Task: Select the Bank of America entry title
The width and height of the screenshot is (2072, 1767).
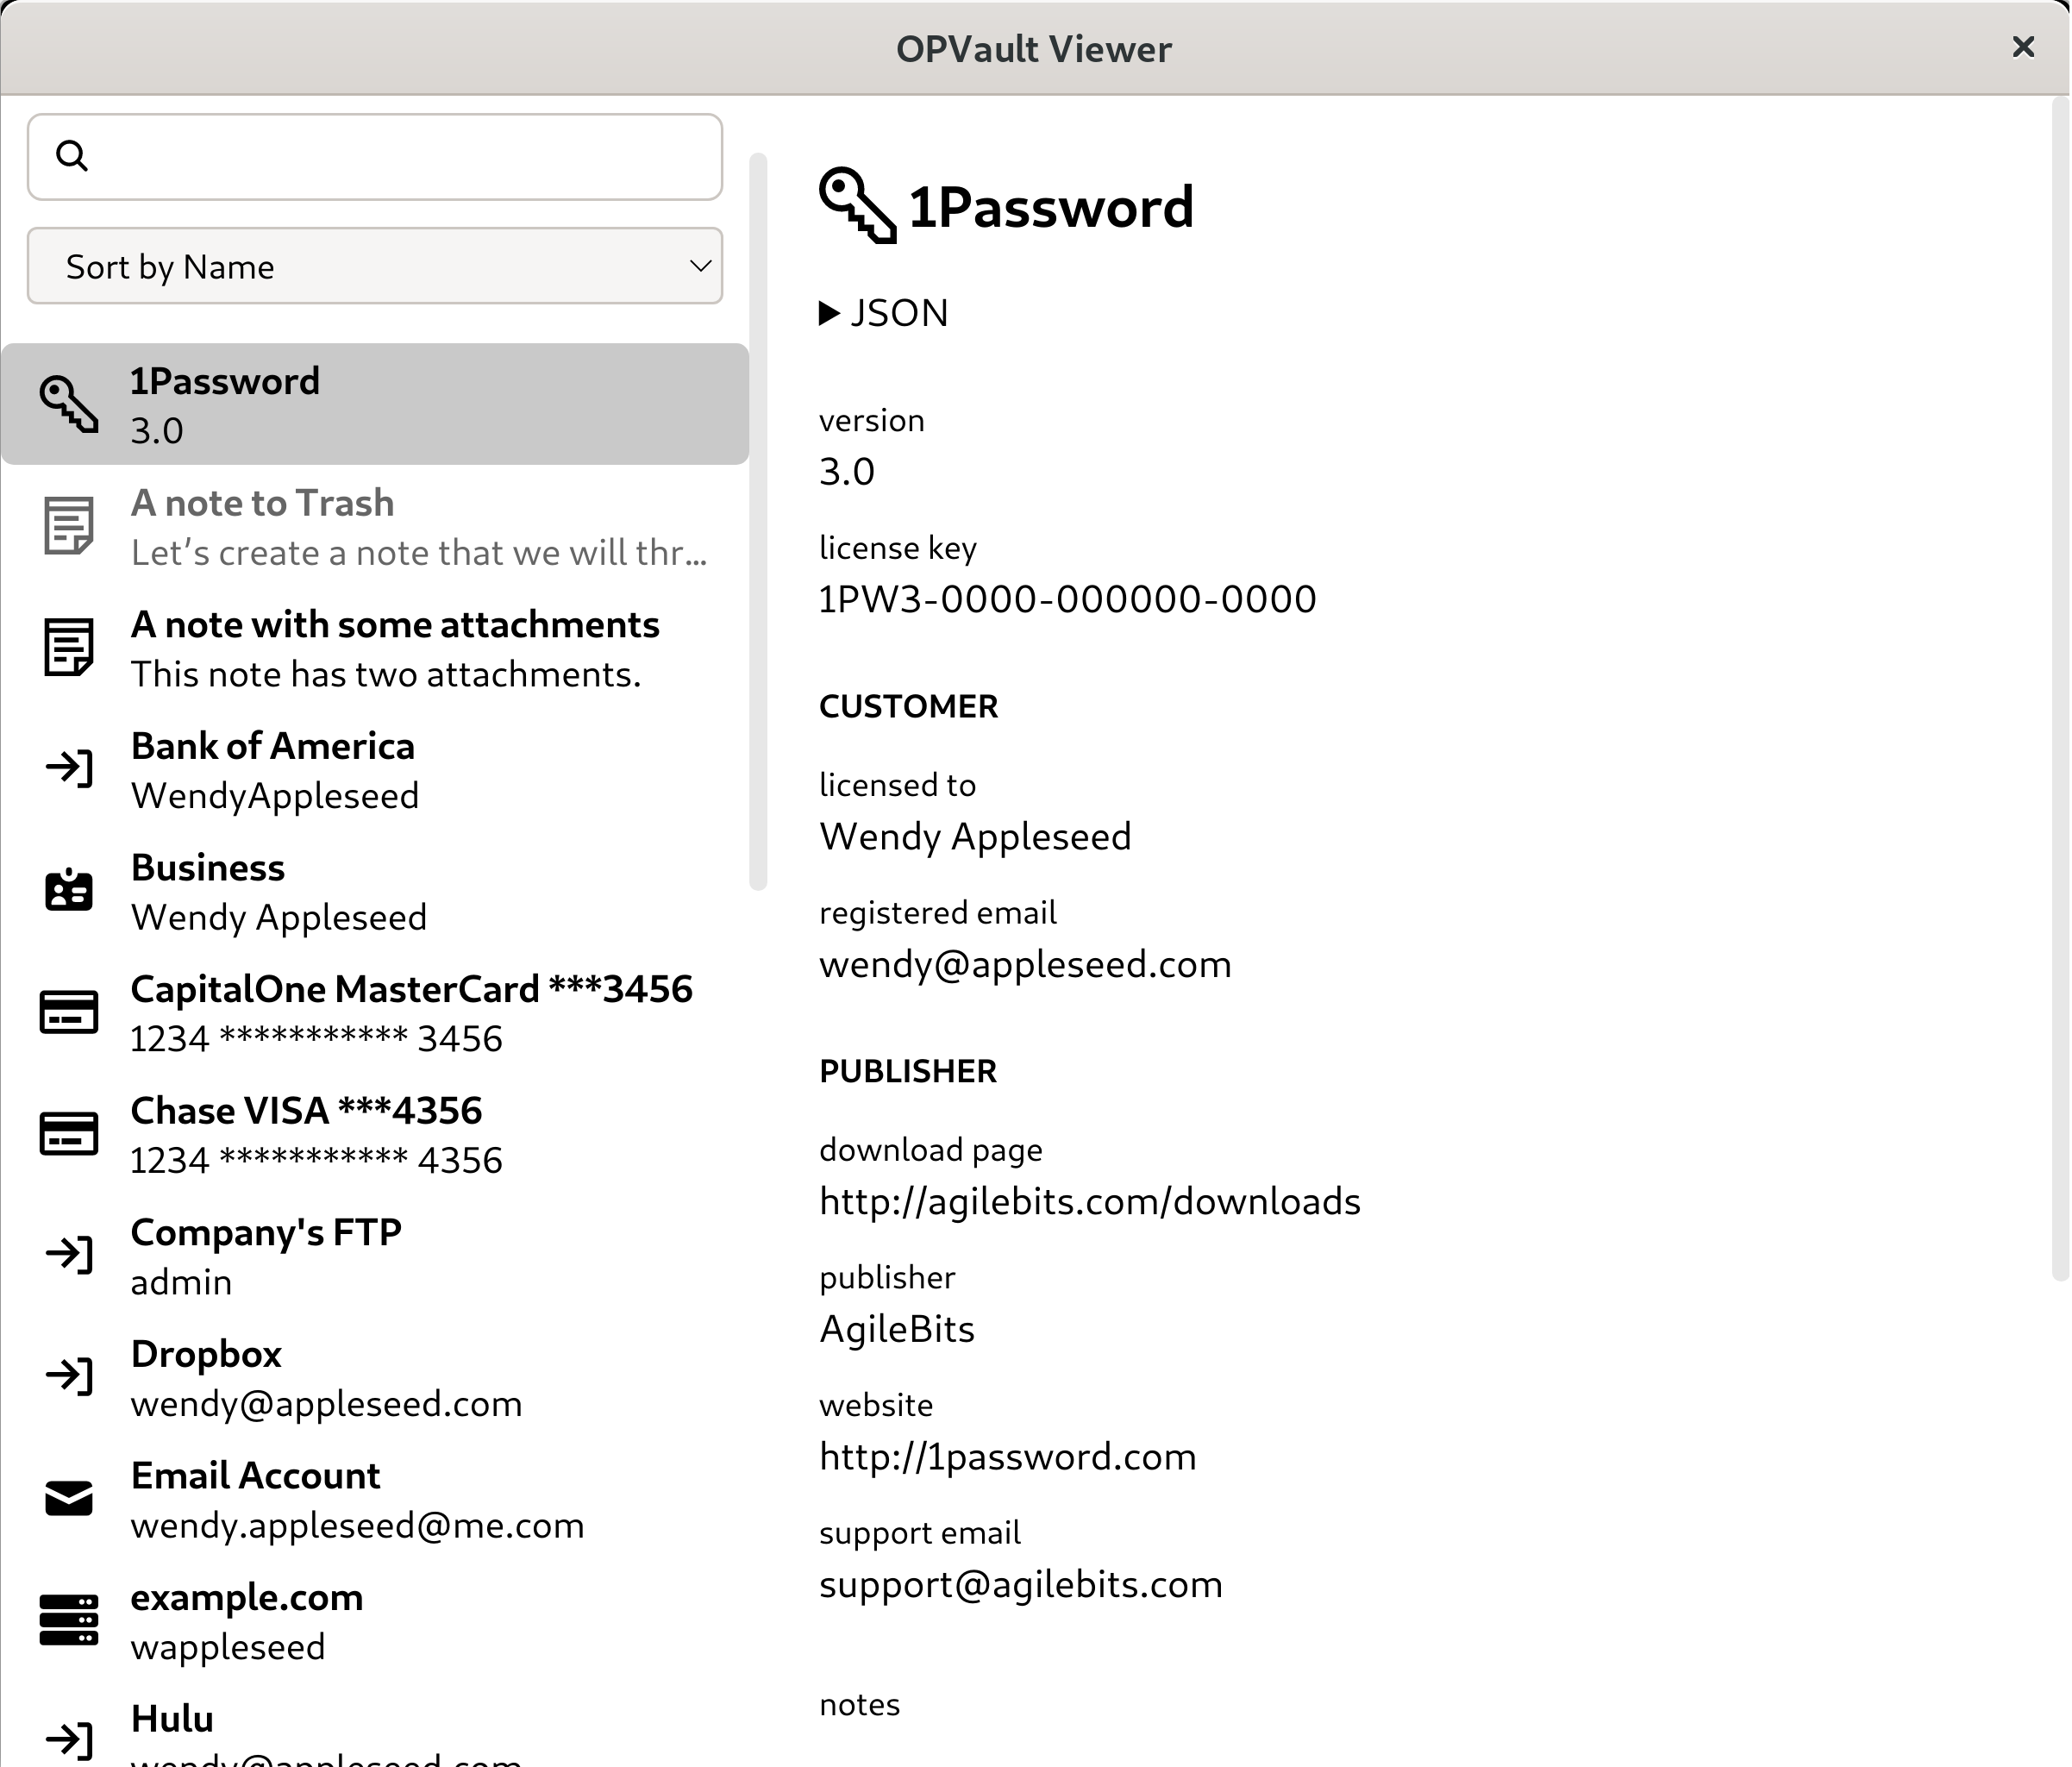Action: [x=272, y=746]
